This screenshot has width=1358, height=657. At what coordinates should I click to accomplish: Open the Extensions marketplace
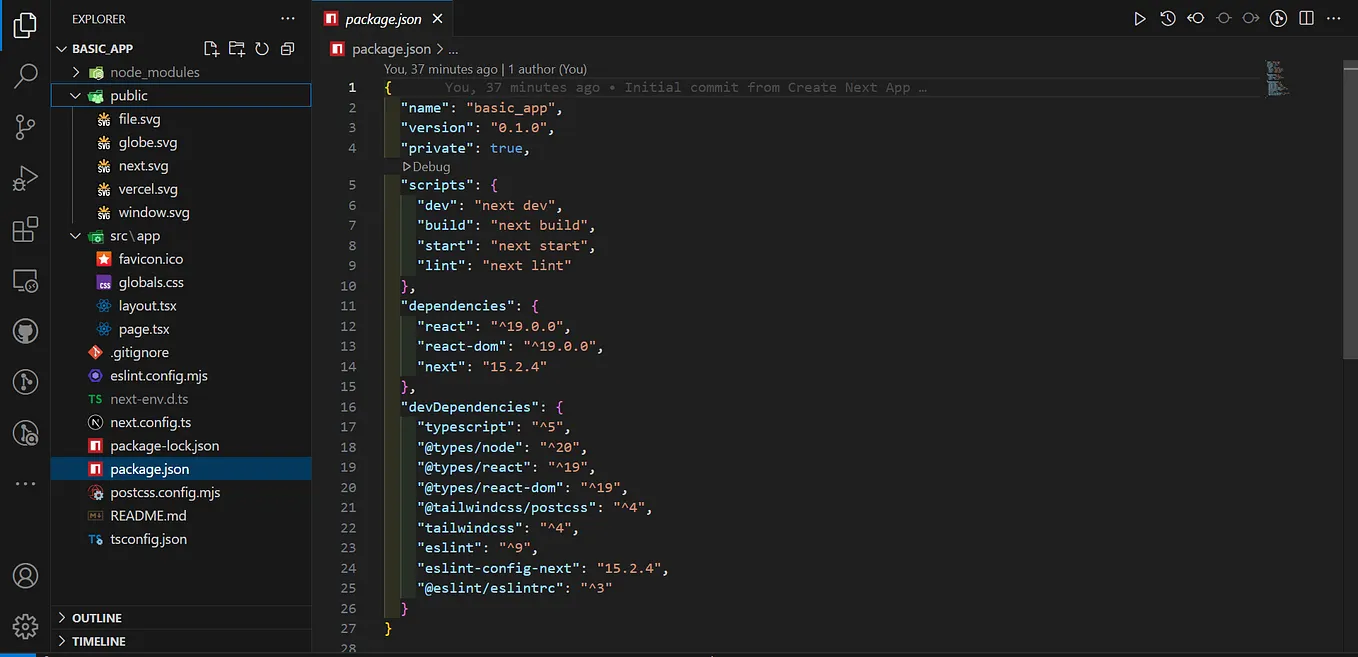(x=25, y=229)
